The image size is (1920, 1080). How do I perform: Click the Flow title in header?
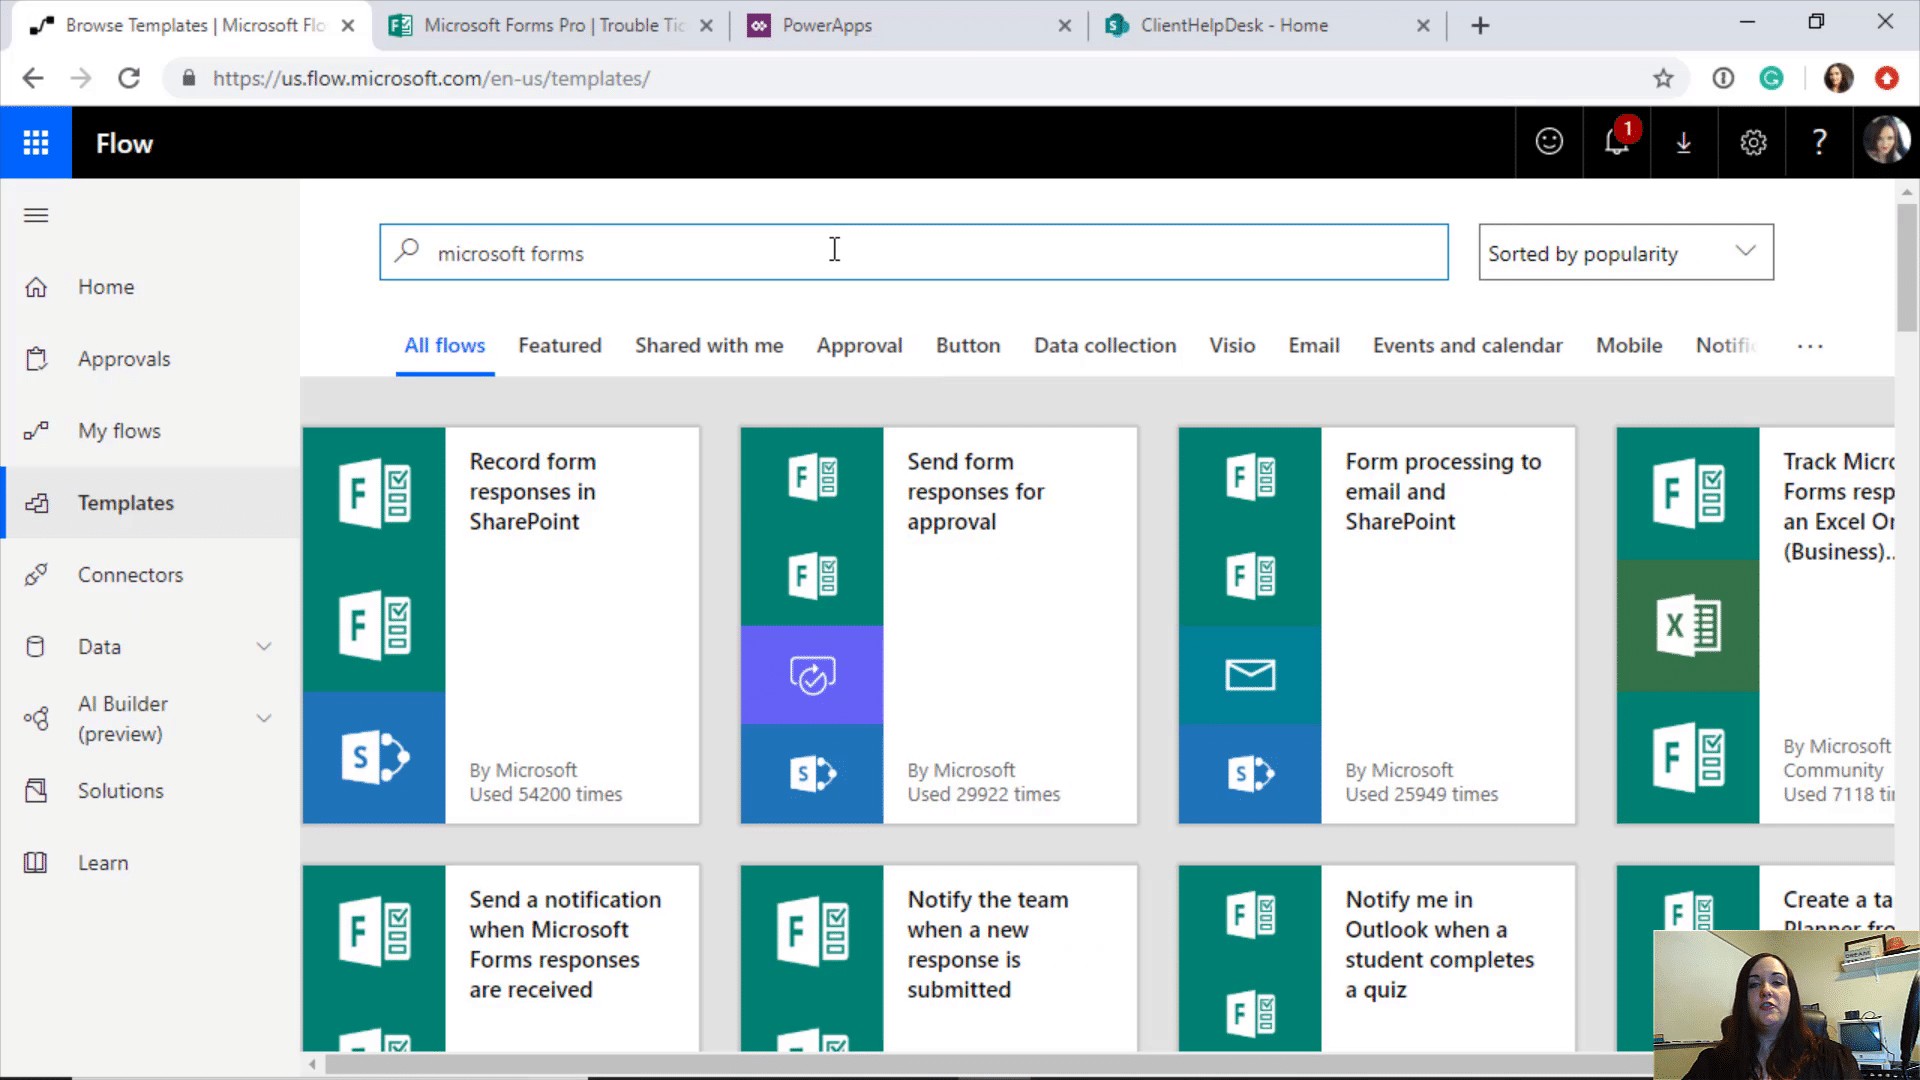(x=124, y=144)
